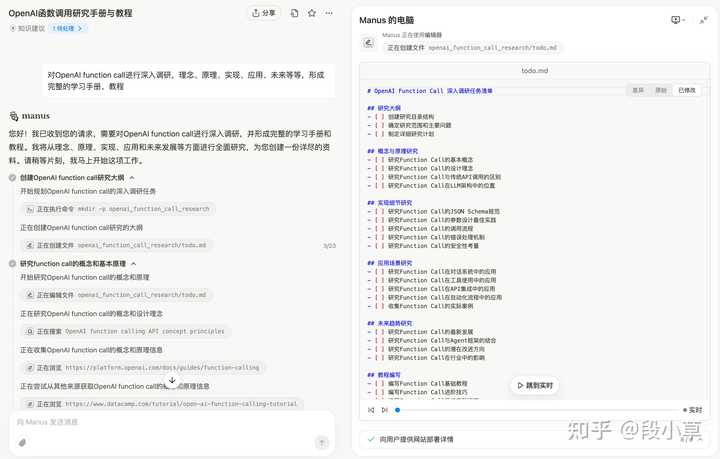Click checkbox beside 研究Function Call的最新发展
This screenshot has height=459, width=720.
point(379,332)
